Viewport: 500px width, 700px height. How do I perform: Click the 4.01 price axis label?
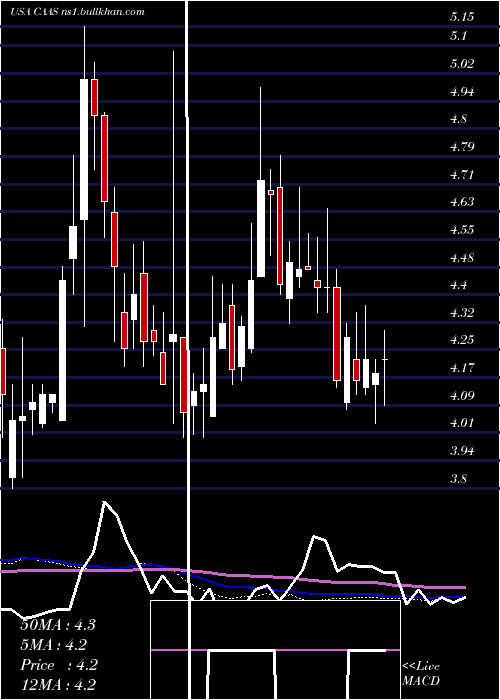pyautogui.click(x=462, y=422)
